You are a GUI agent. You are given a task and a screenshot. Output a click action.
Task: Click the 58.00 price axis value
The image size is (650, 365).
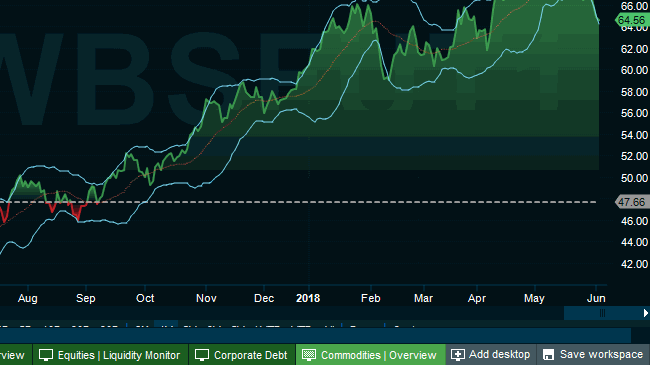[x=634, y=92]
